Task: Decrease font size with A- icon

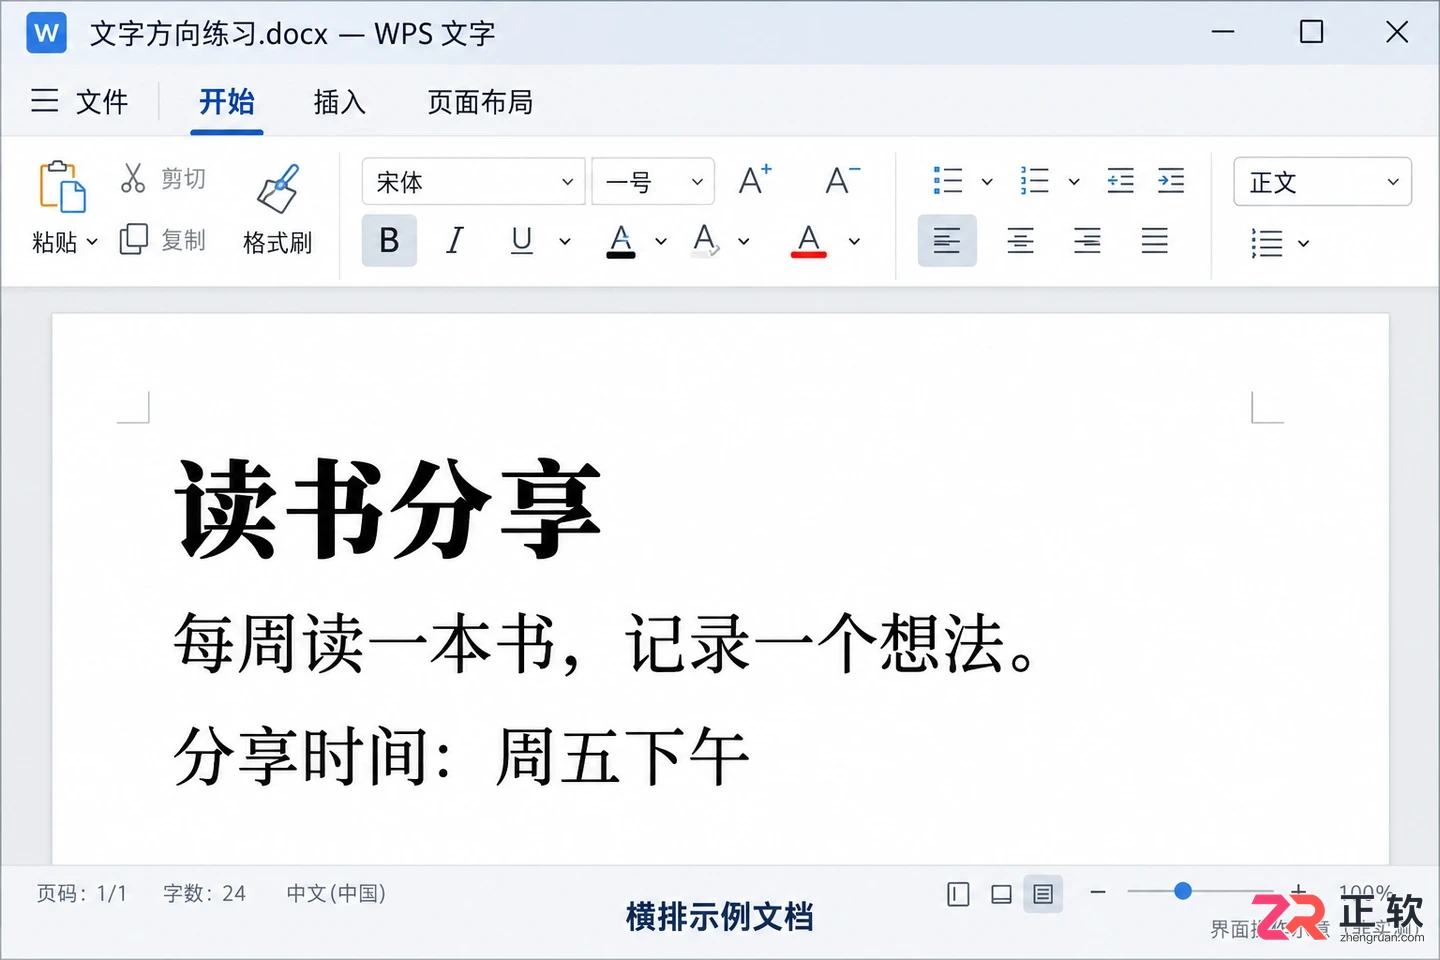Action: [842, 180]
